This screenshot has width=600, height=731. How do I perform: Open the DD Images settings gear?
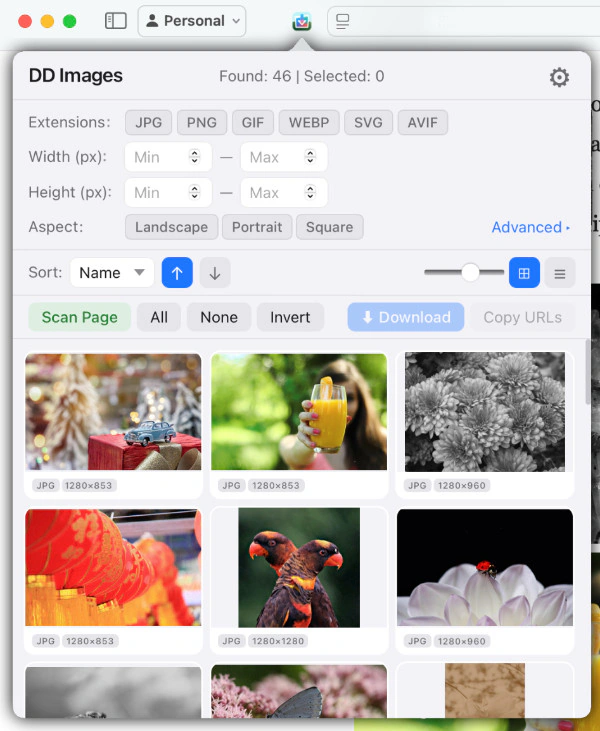(x=559, y=77)
